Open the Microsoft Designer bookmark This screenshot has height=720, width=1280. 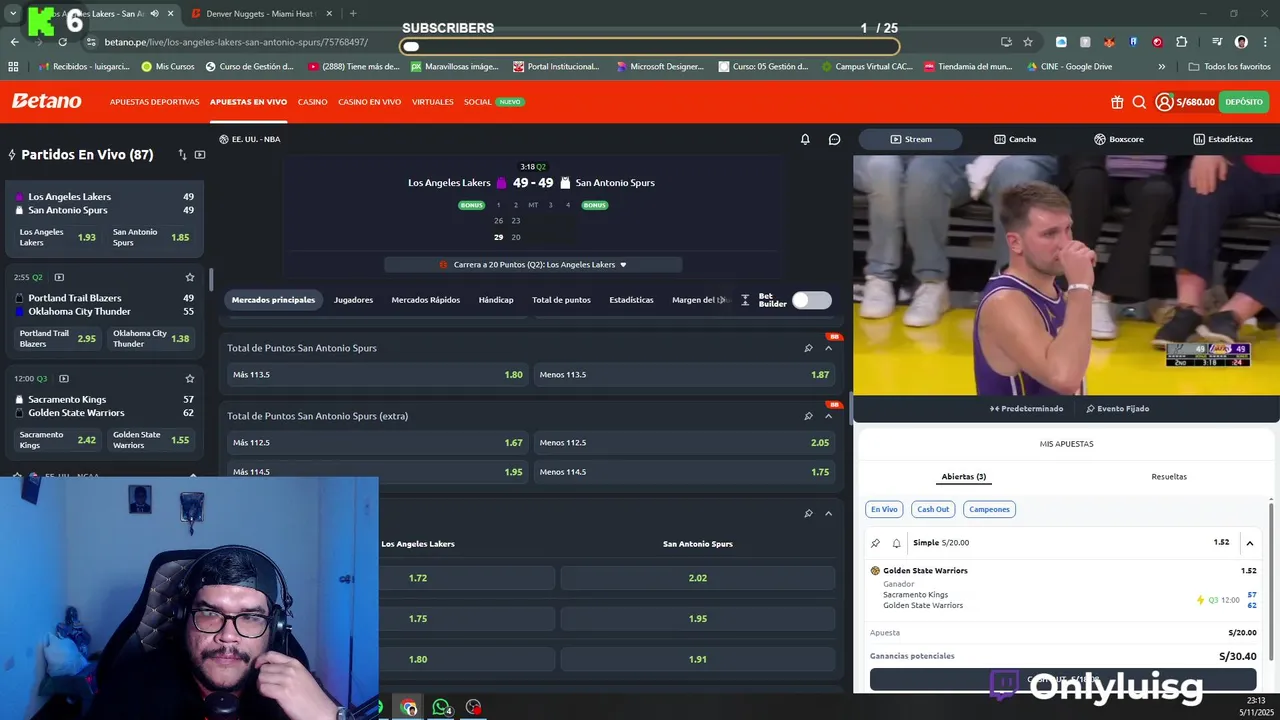(x=660, y=67)
